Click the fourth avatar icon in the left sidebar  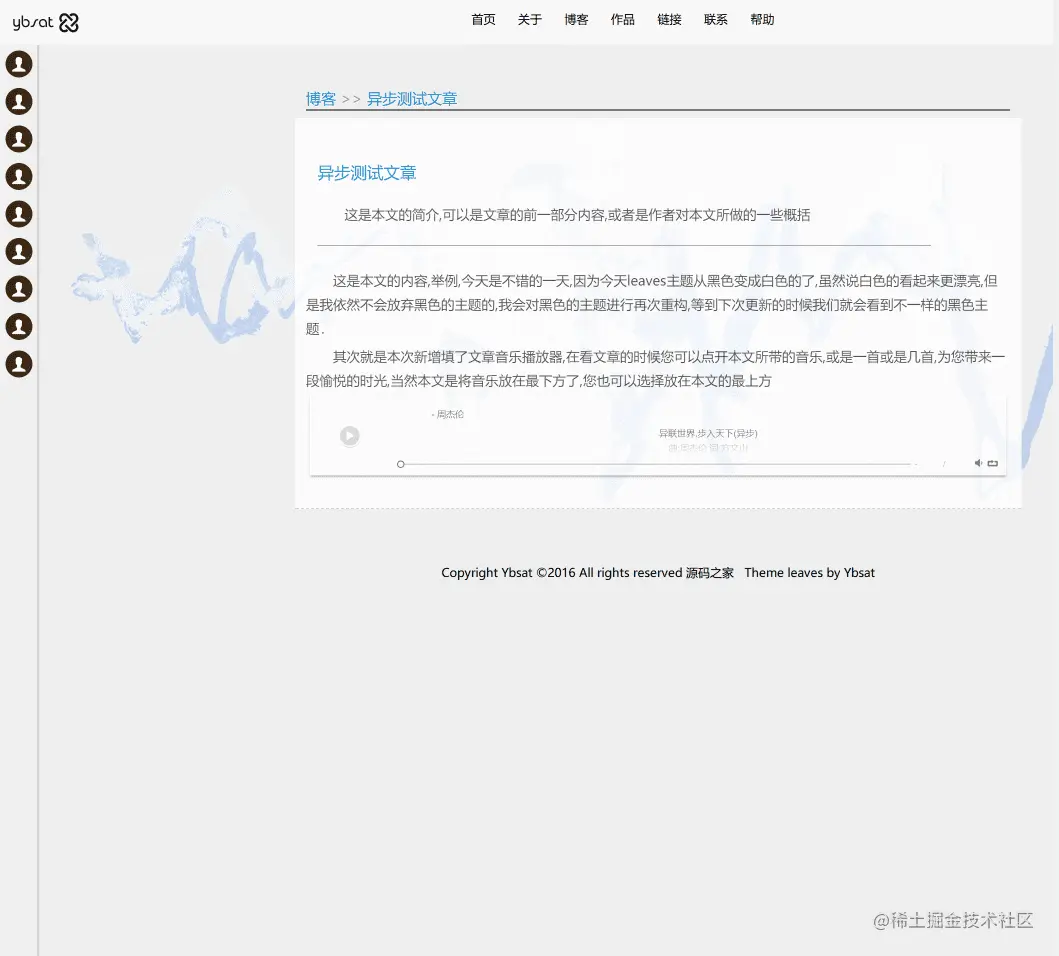(x=19, y=176)
